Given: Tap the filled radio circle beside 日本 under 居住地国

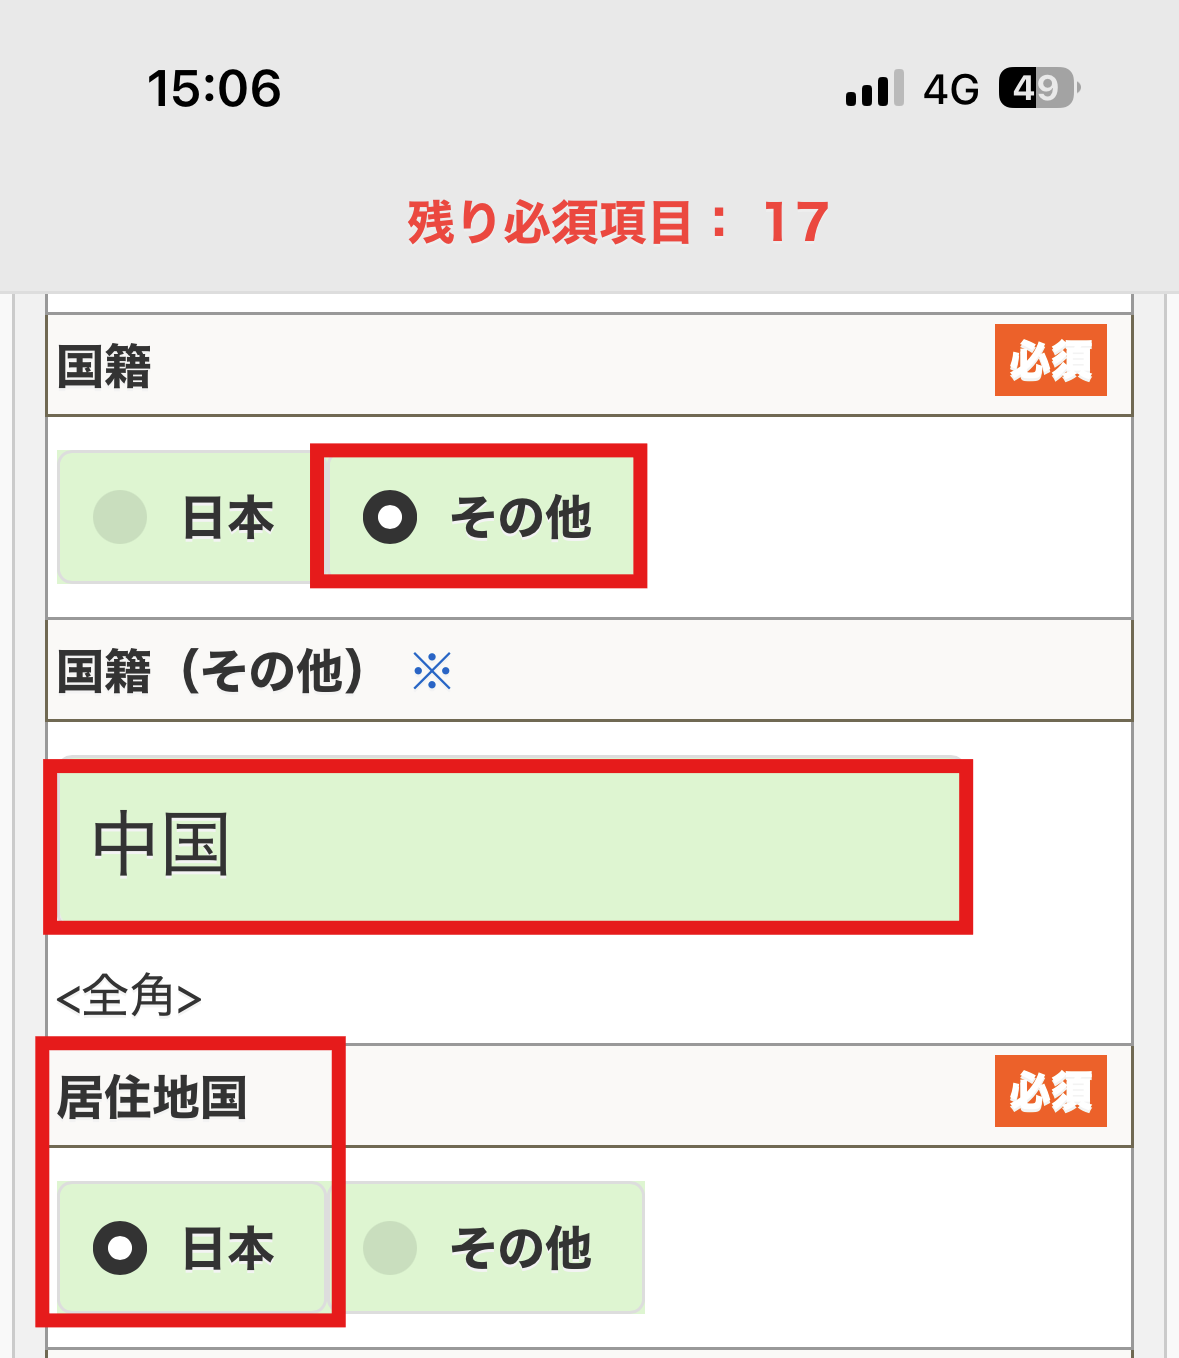Looking at the screenshot, I should (x=122, y=1247).
